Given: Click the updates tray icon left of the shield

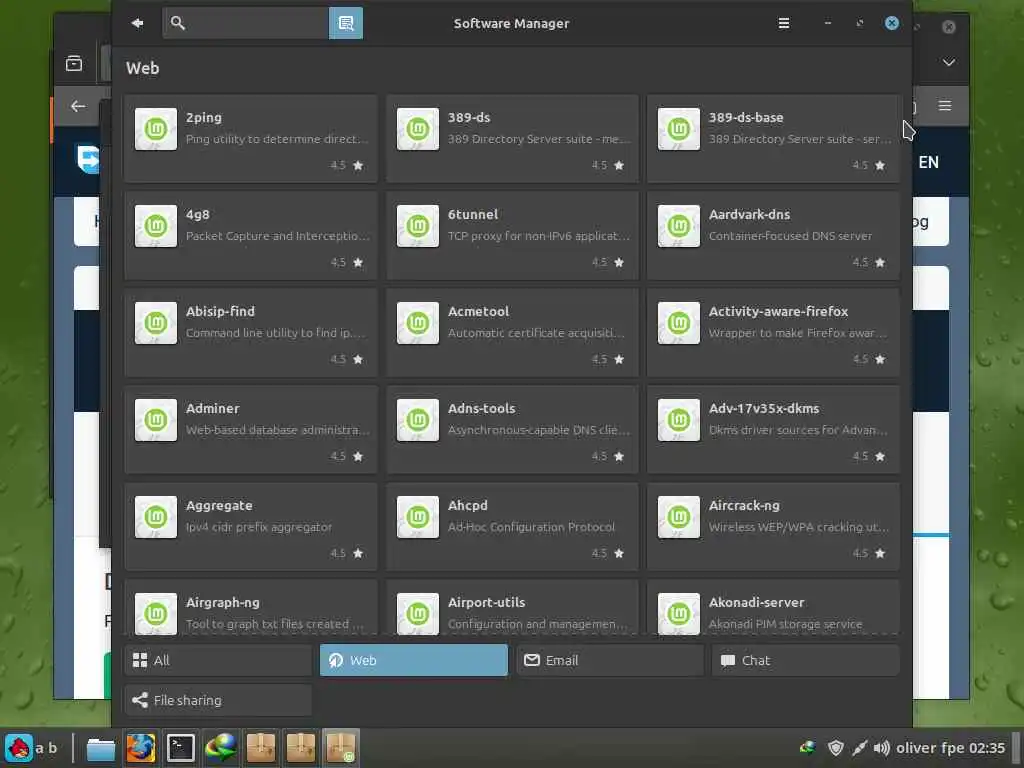Looking at the screenshot, I should [x=808, y=747].
